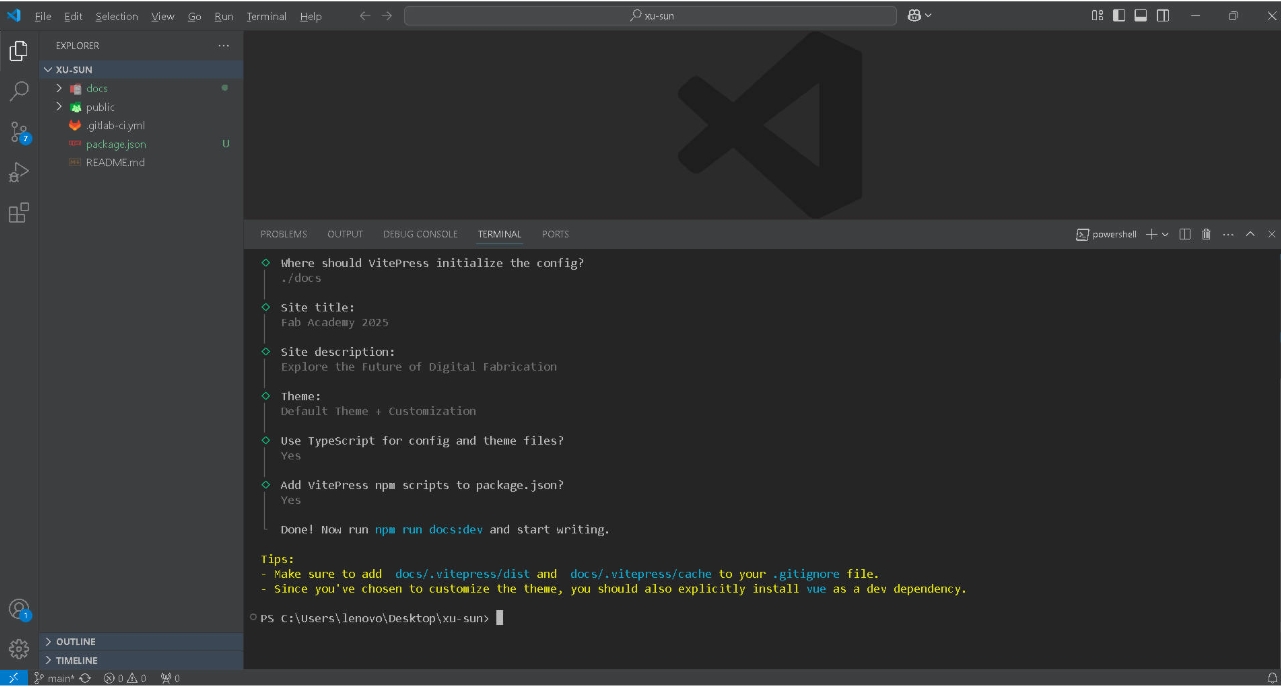1281x689 pixels.
Task: Open the Terminal menu
Action: tap(267, 16)
